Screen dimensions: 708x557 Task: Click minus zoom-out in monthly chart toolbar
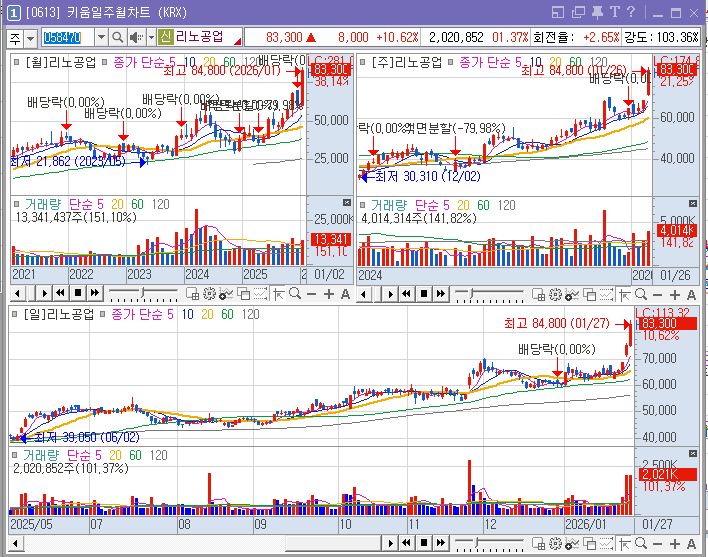point(312,295)
